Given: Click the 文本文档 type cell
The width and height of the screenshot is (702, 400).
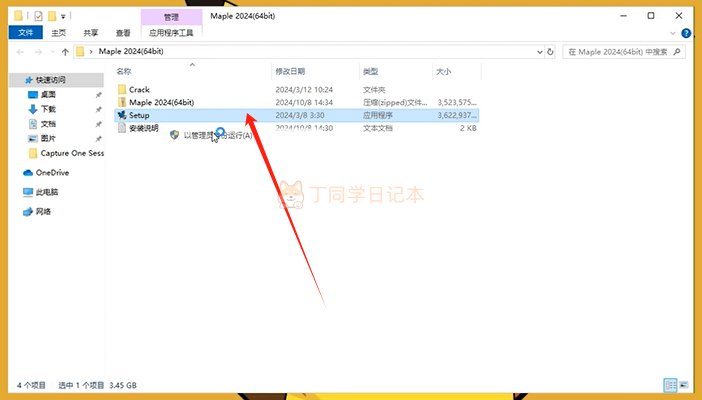Looking at the screenshot, I should [378, 128].
